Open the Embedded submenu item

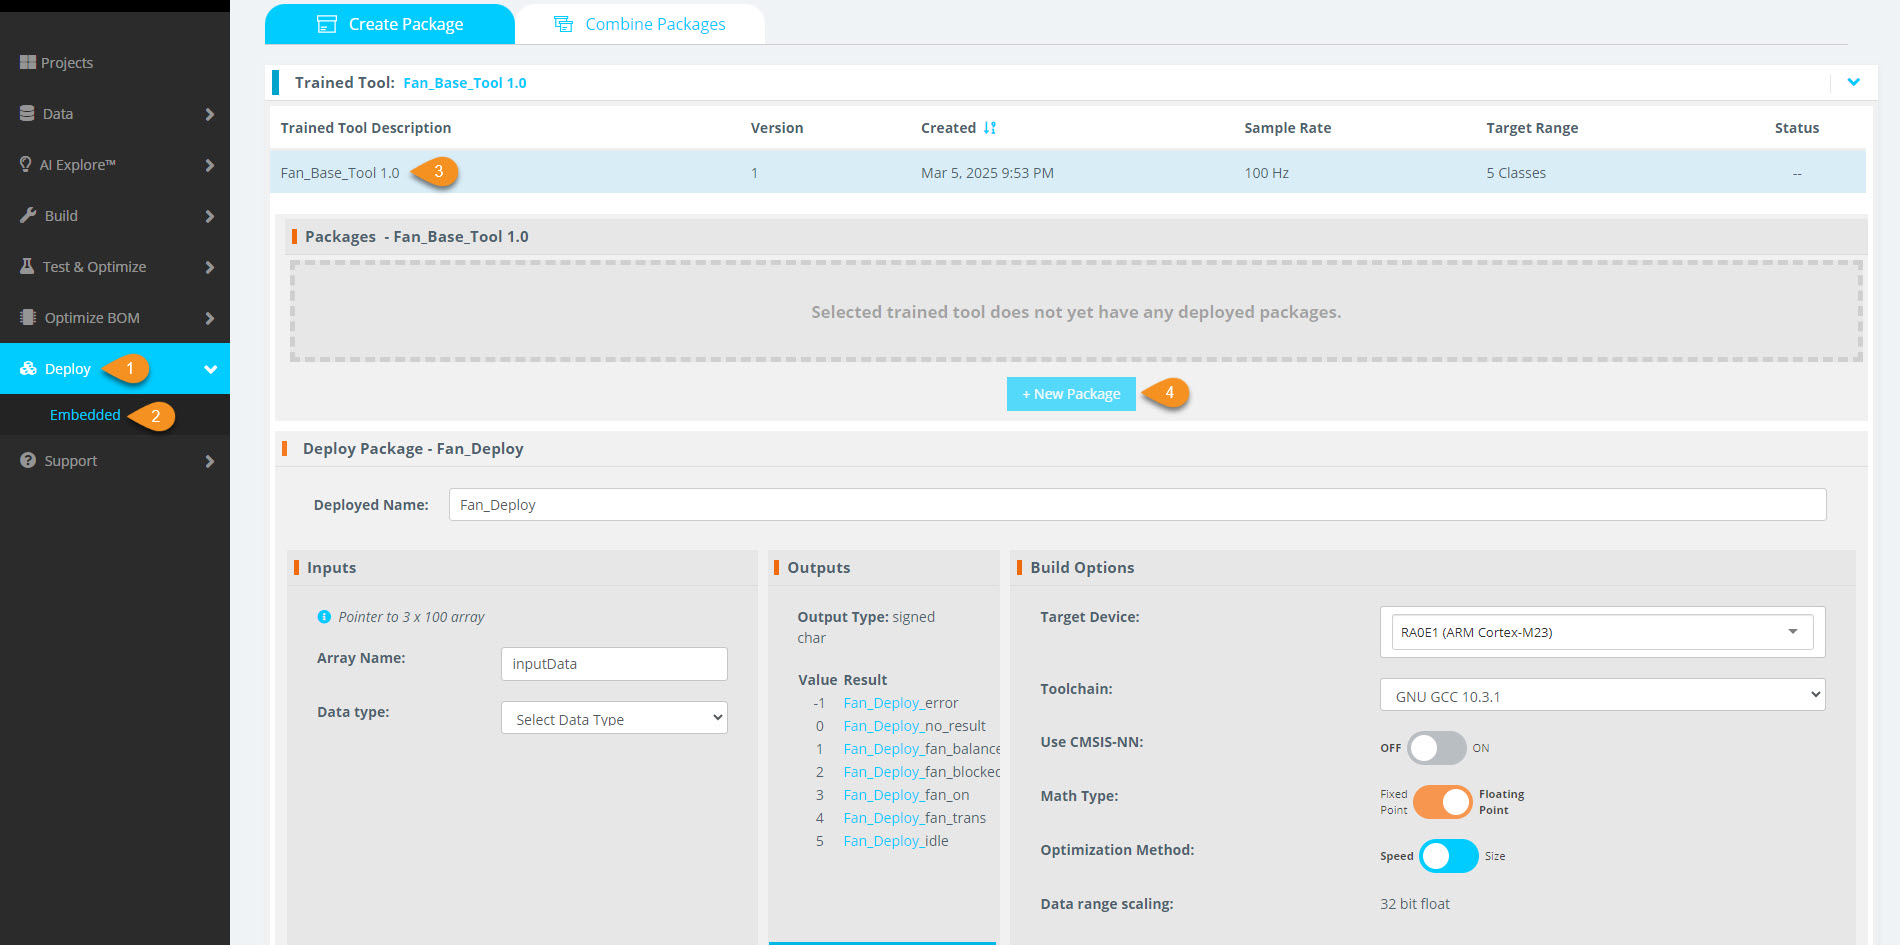click(x=85, y=415)
